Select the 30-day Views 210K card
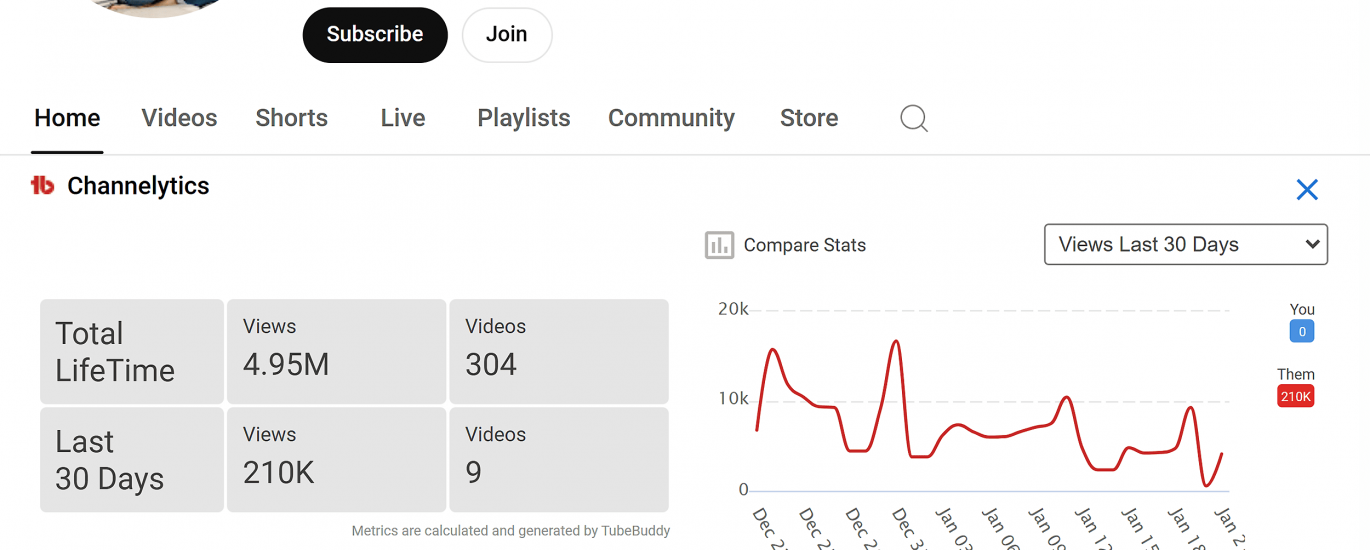Image resolution: width=1370 pixels, height=550 pixels. [x=336, y=459]
